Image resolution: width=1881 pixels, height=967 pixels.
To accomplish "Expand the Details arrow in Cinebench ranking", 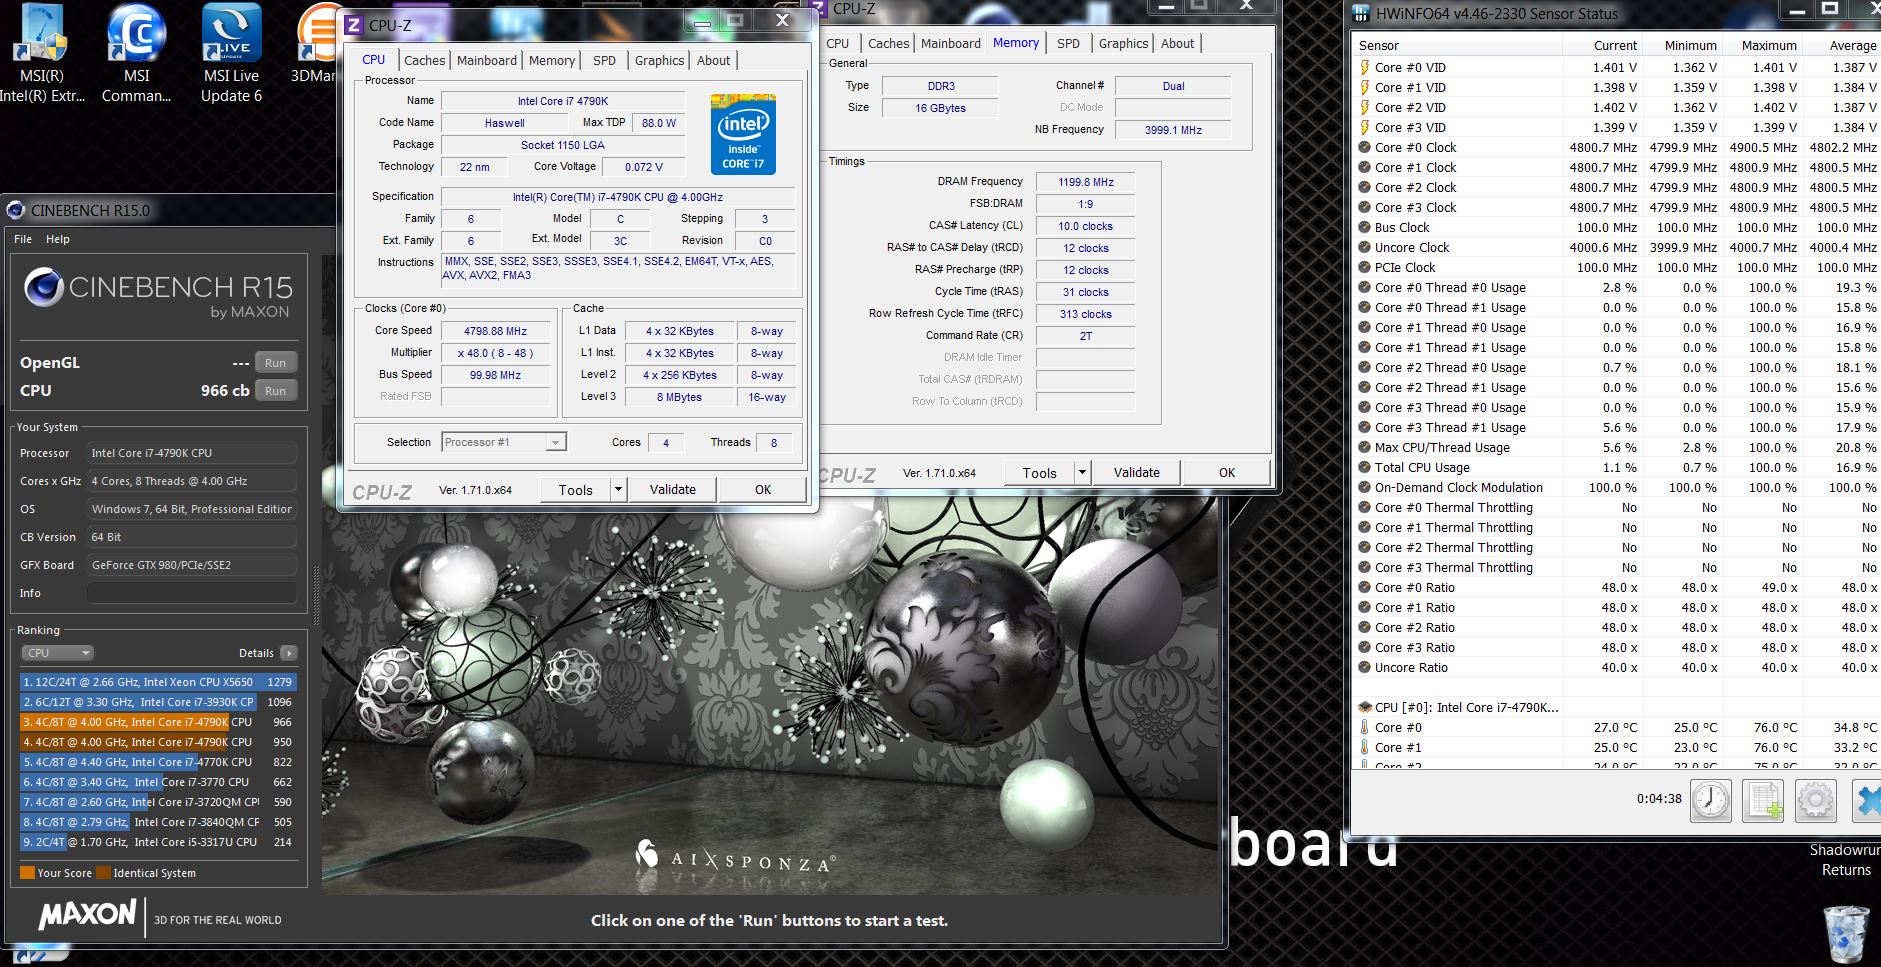I will [288, 653].
